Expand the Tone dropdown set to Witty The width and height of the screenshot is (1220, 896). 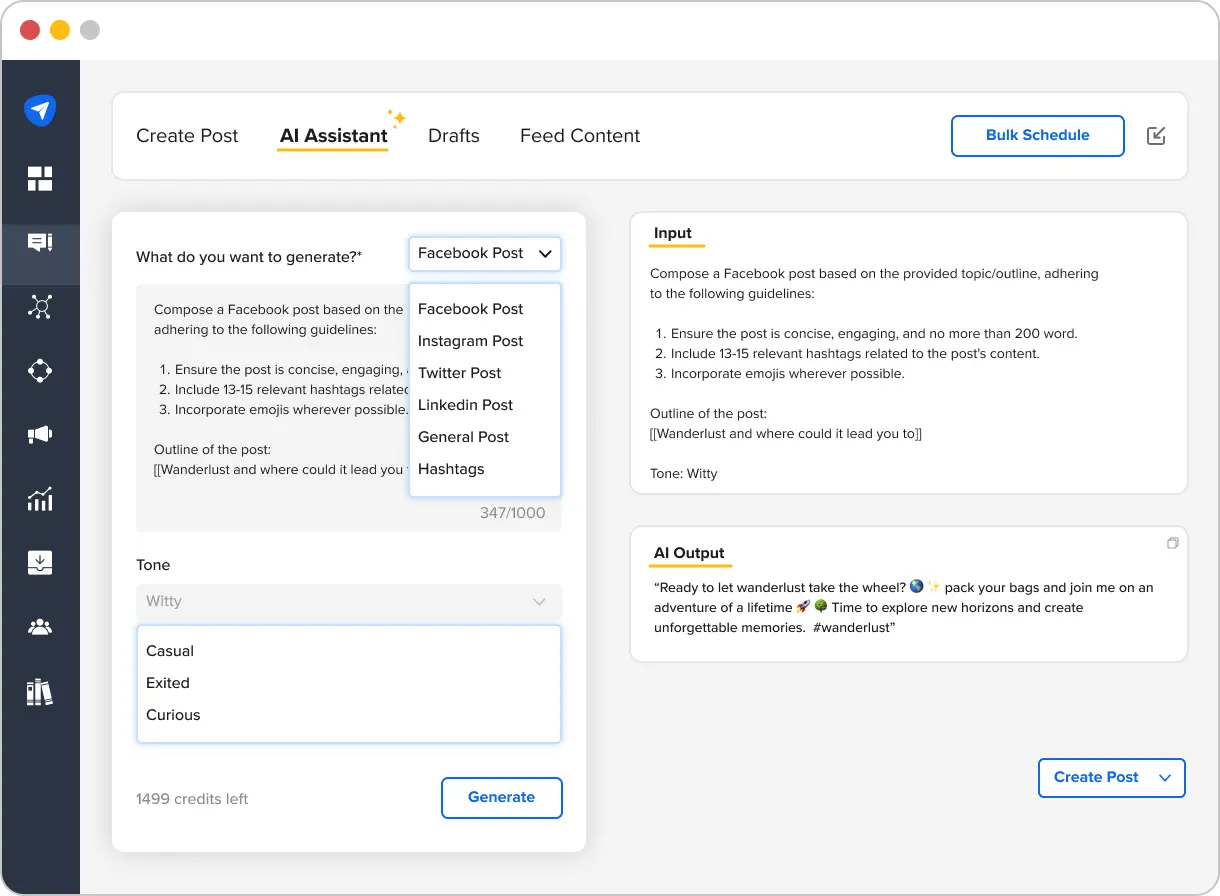(348, 601)
